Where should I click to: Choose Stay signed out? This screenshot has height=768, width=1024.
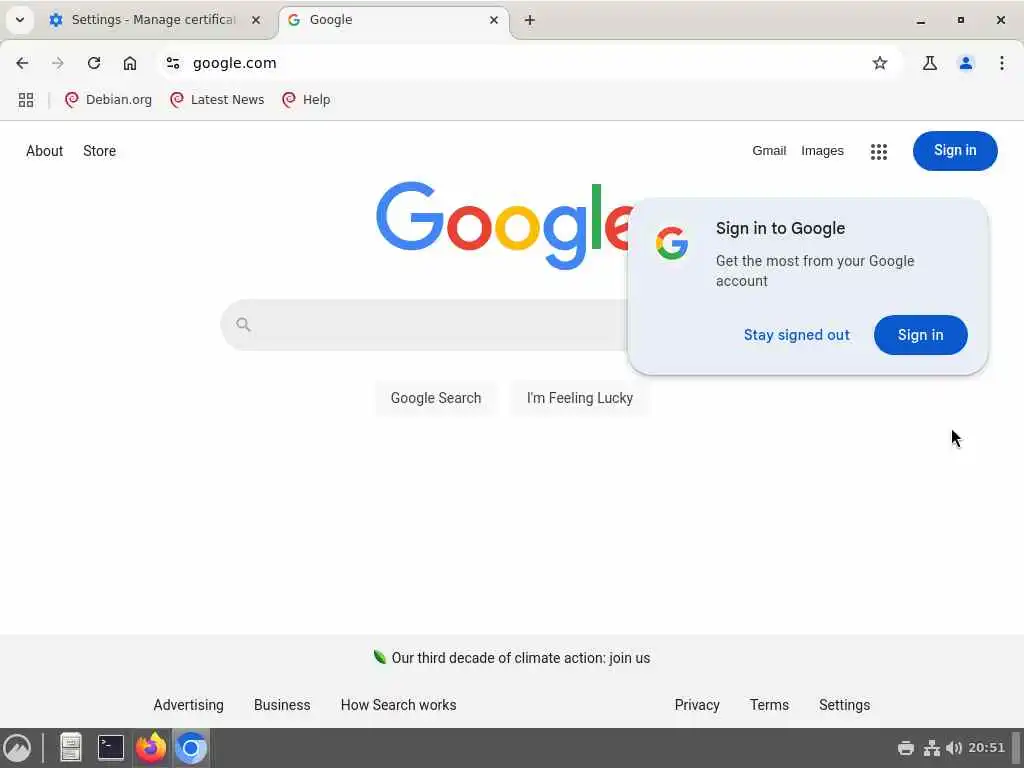point(796,335)
